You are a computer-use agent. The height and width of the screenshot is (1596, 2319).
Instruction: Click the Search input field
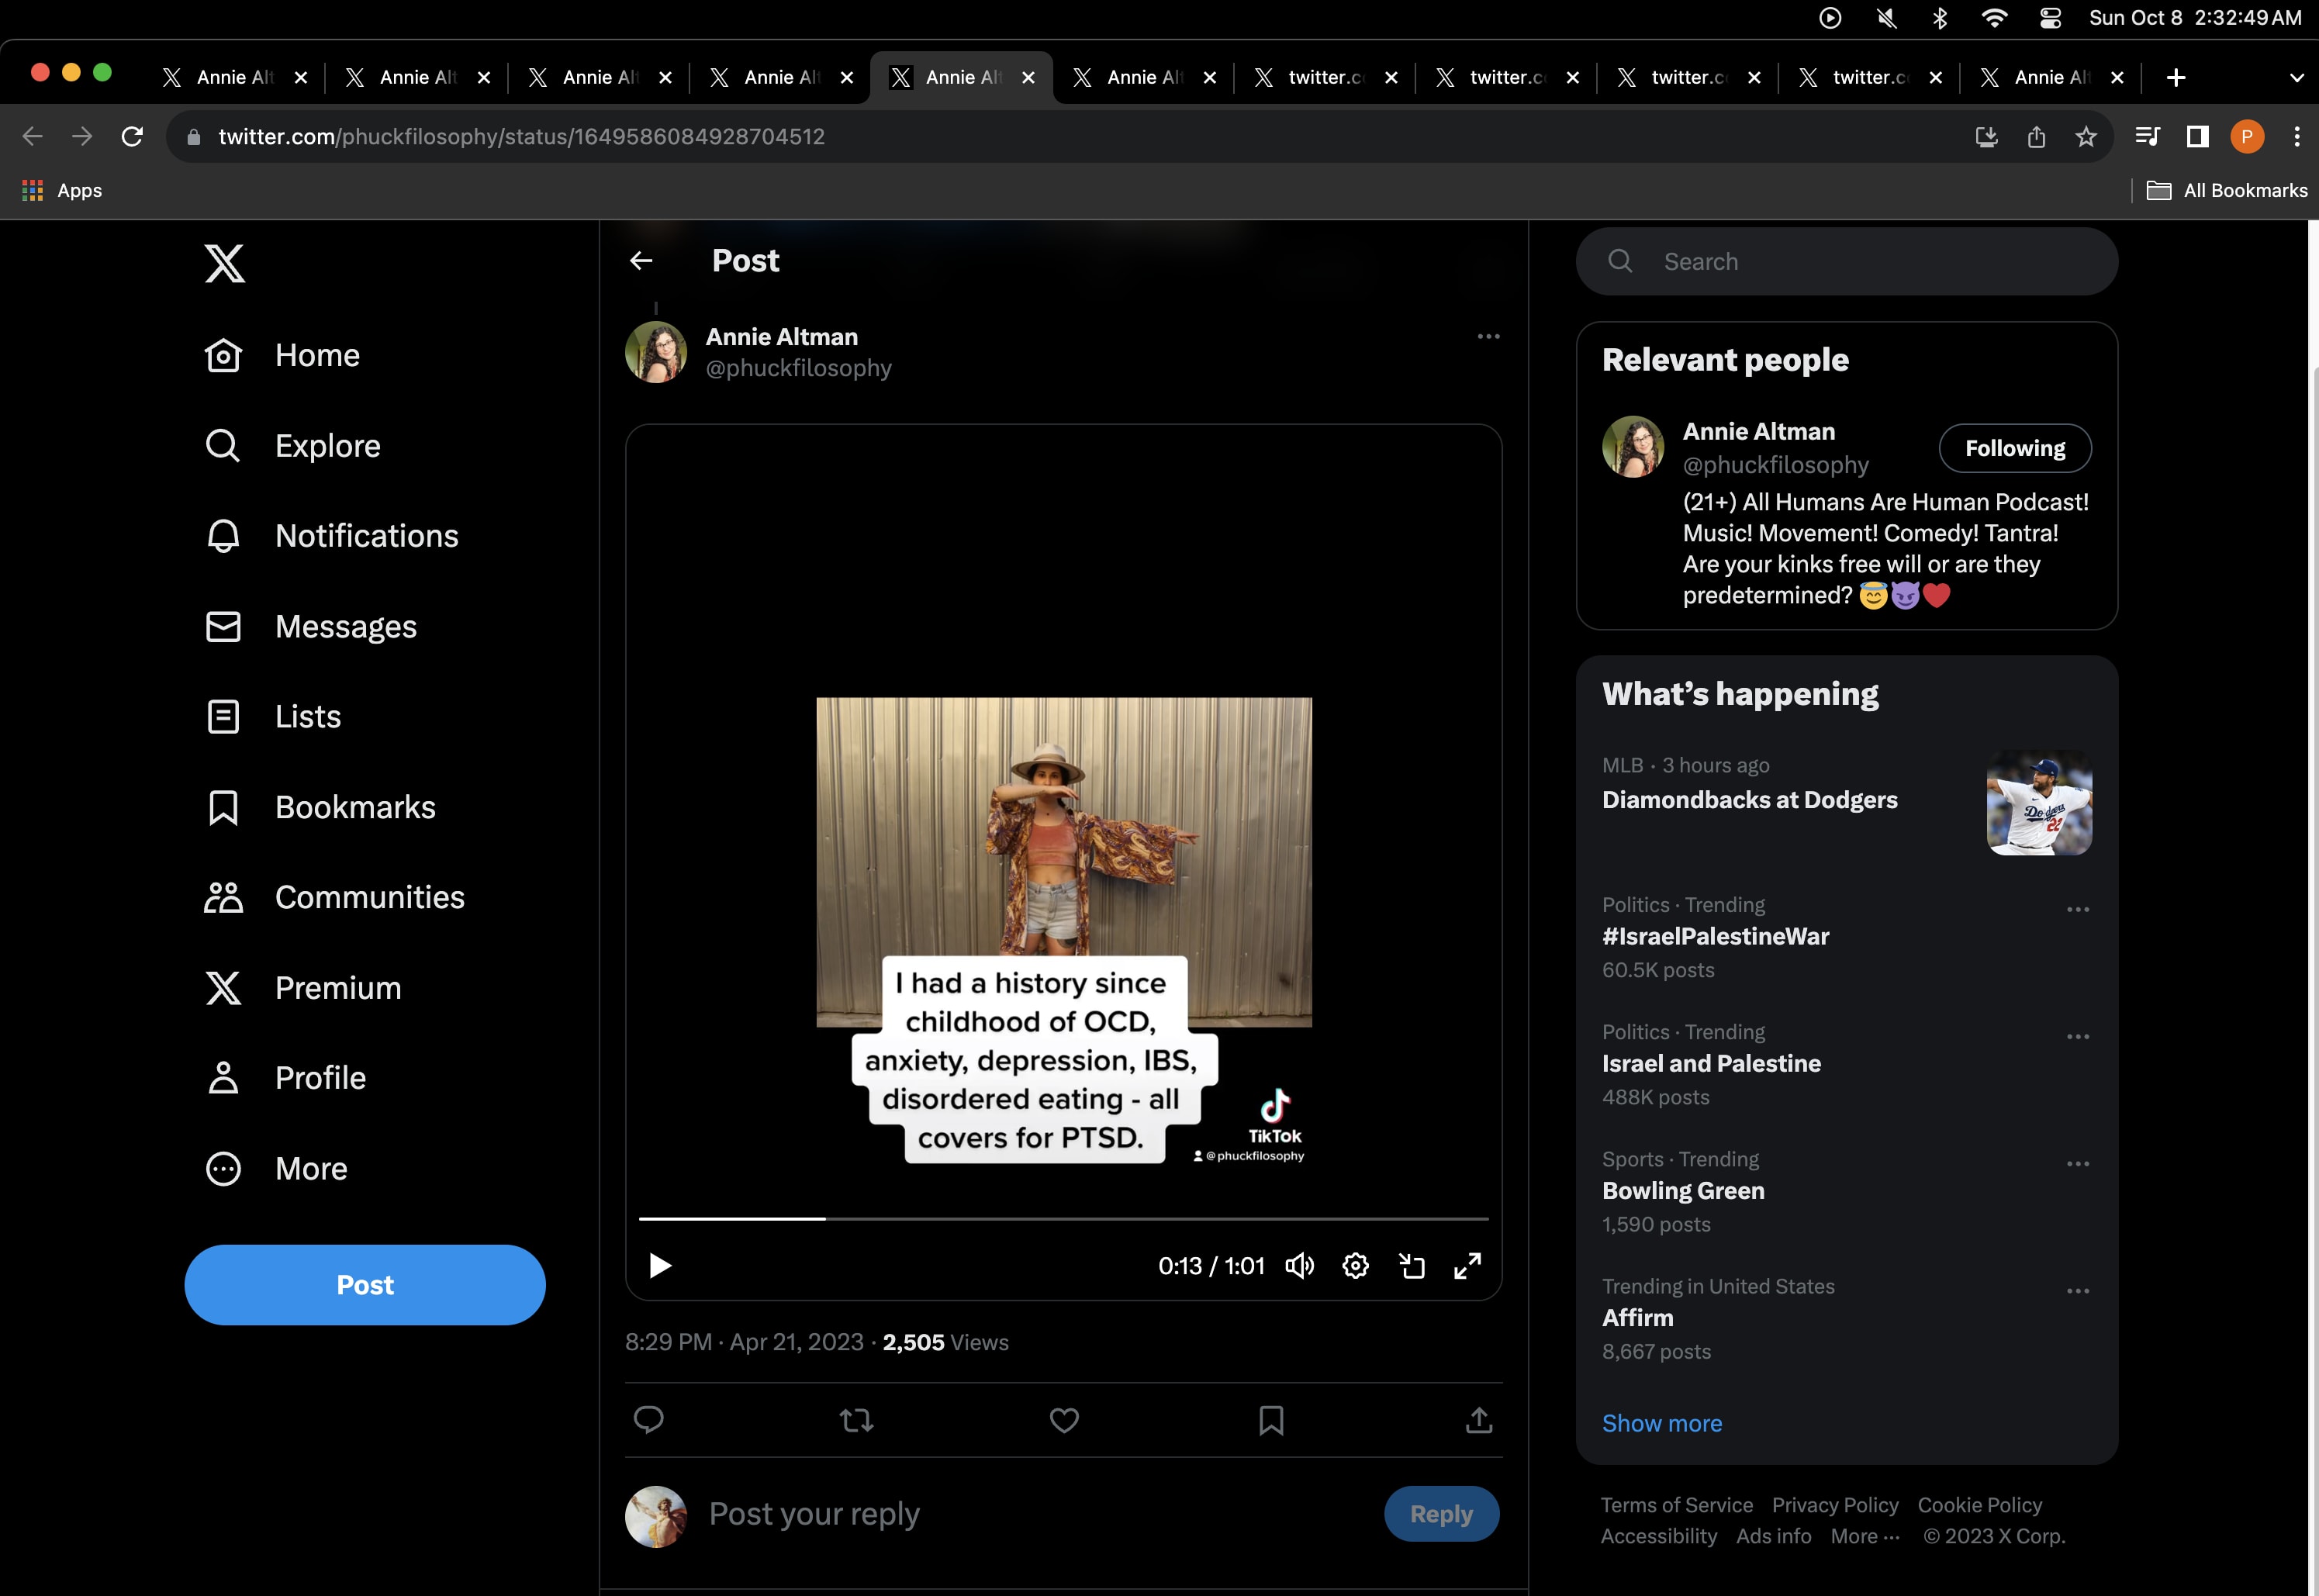coord(1846,261)
